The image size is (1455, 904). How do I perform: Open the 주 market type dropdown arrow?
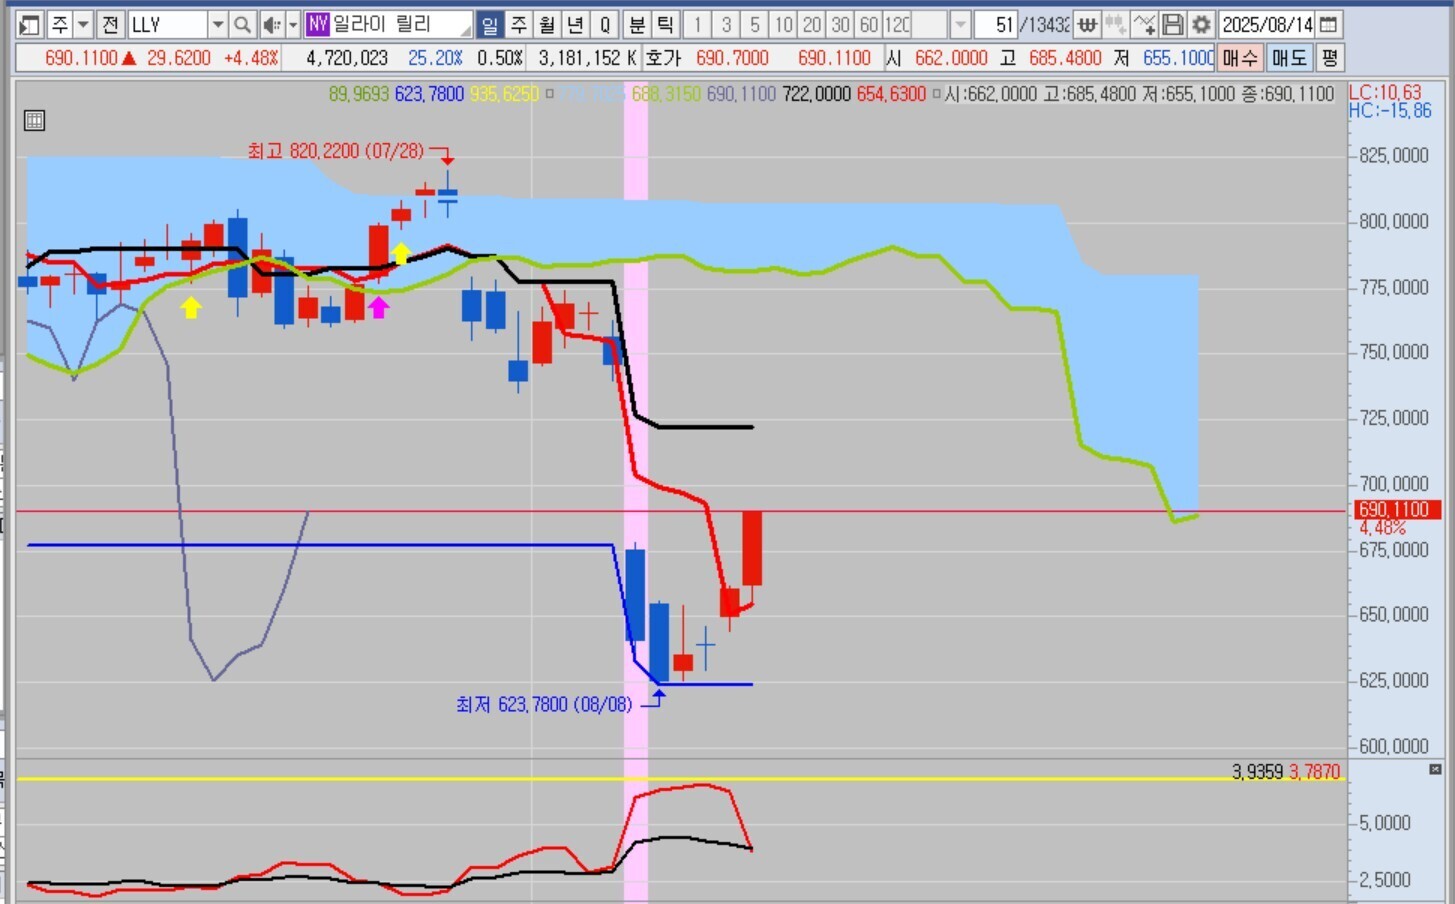pos(83,24)
